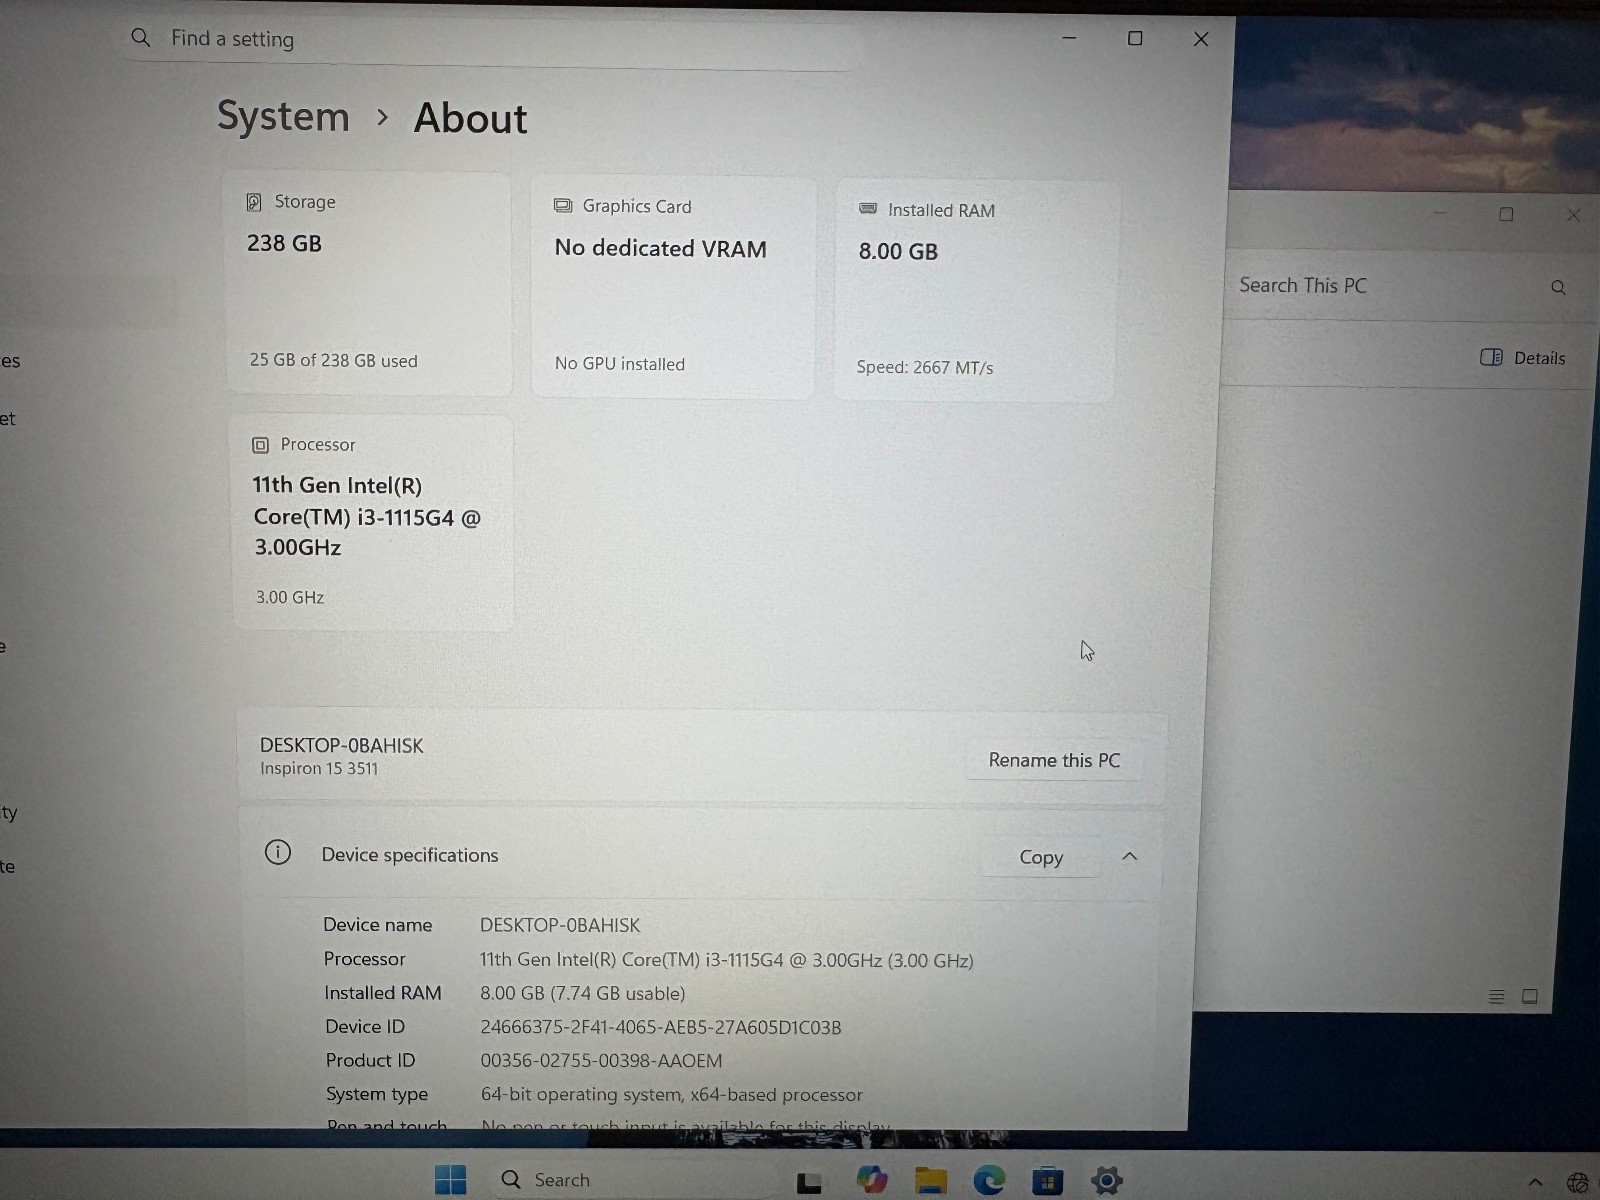Click No GPU installed text
The height and width of the screenshot is (1200, 1600).
620,364
